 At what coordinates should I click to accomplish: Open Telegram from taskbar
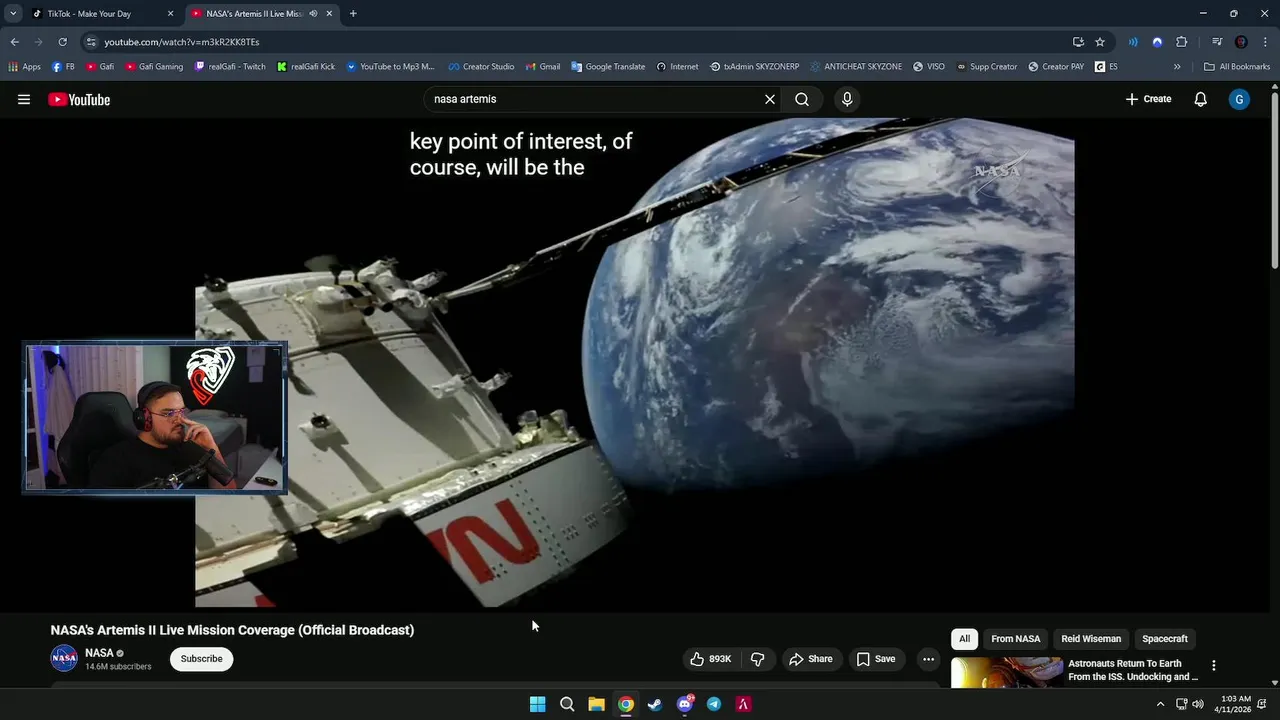[x=714, y=704]
